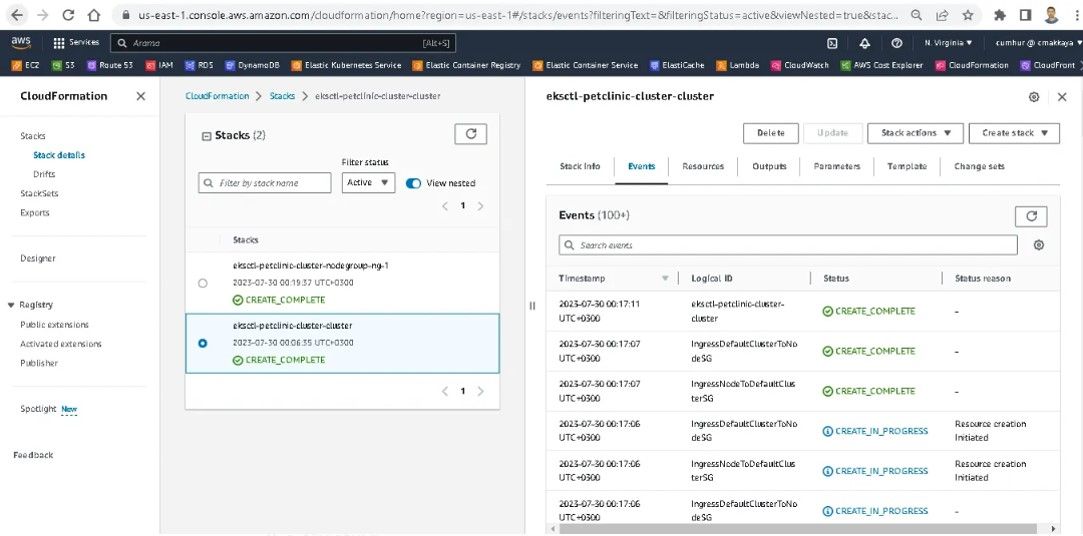Click the Search events input field

788,245
